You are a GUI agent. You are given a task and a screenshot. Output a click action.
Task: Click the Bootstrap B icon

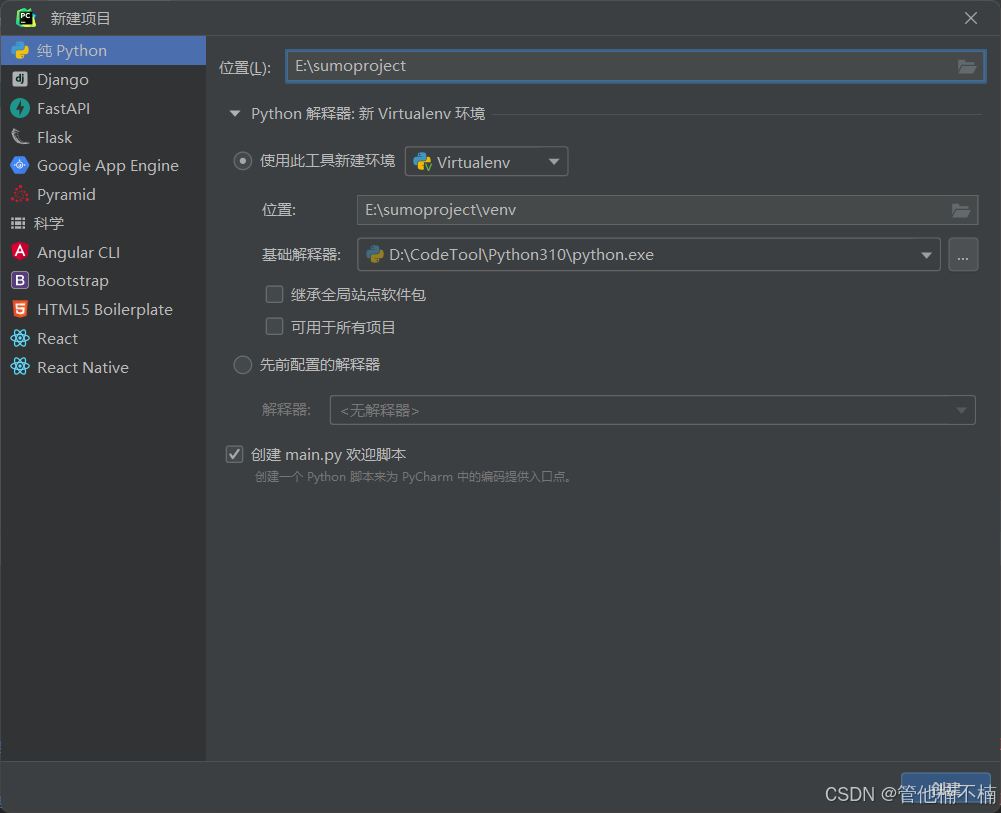(x=20, y=280)
